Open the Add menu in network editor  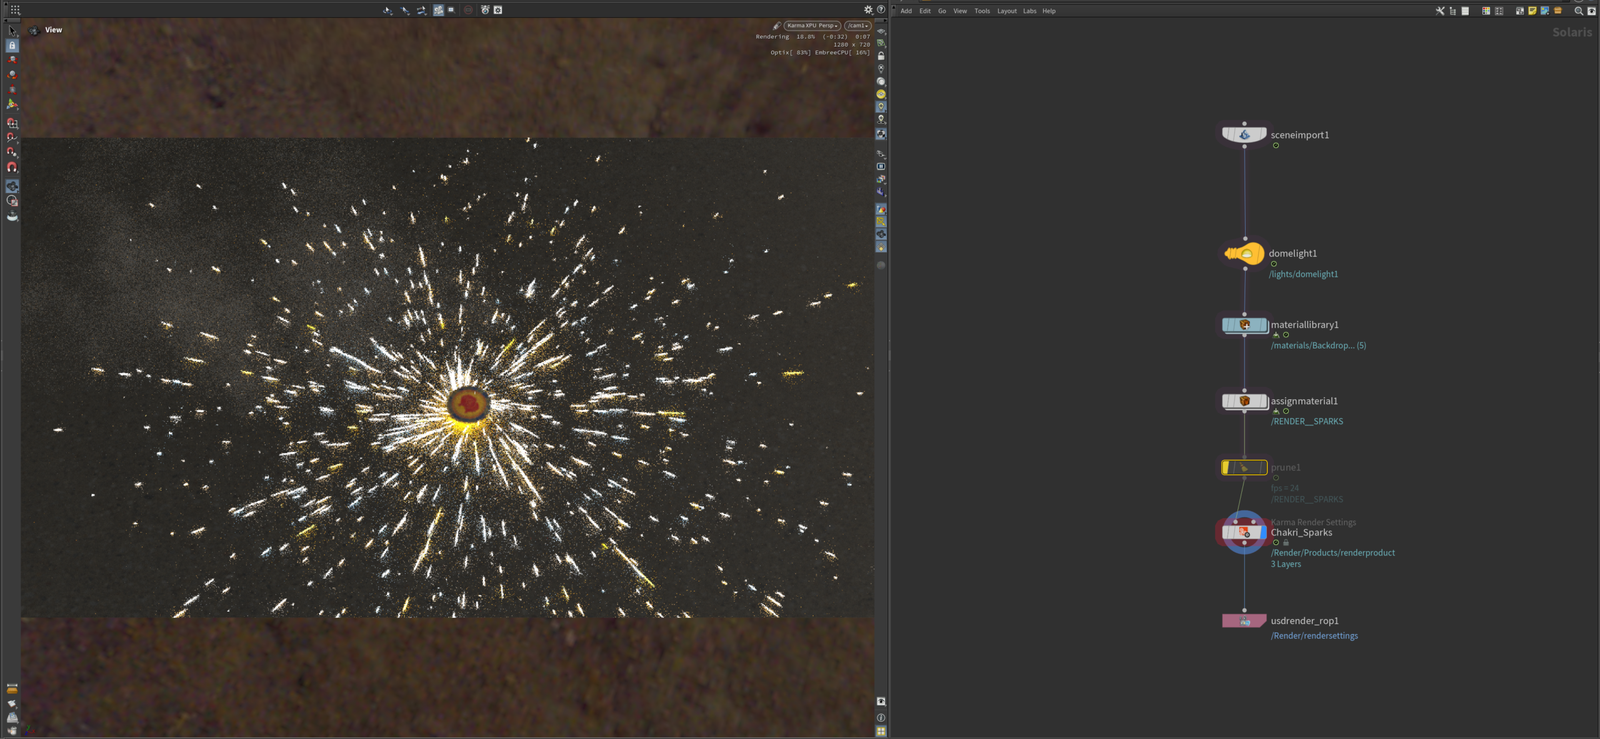pos(906,11)
